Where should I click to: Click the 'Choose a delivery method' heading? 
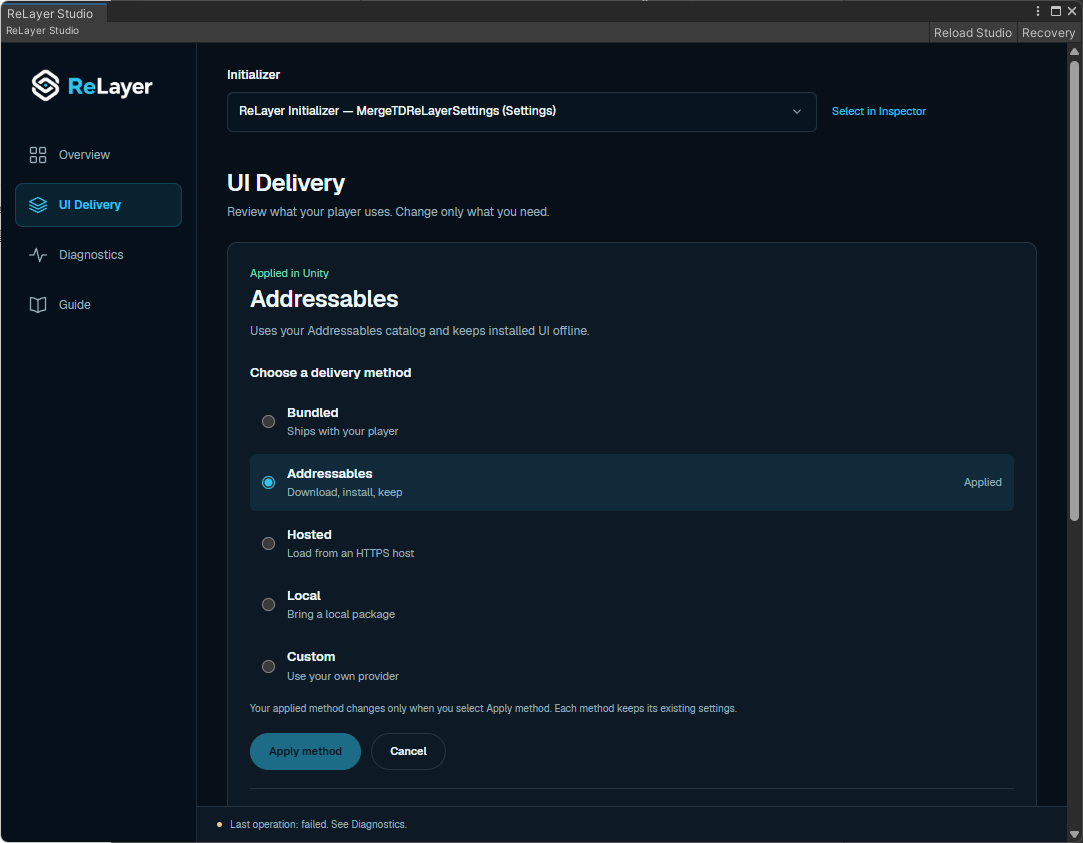[x=330, y=373]
